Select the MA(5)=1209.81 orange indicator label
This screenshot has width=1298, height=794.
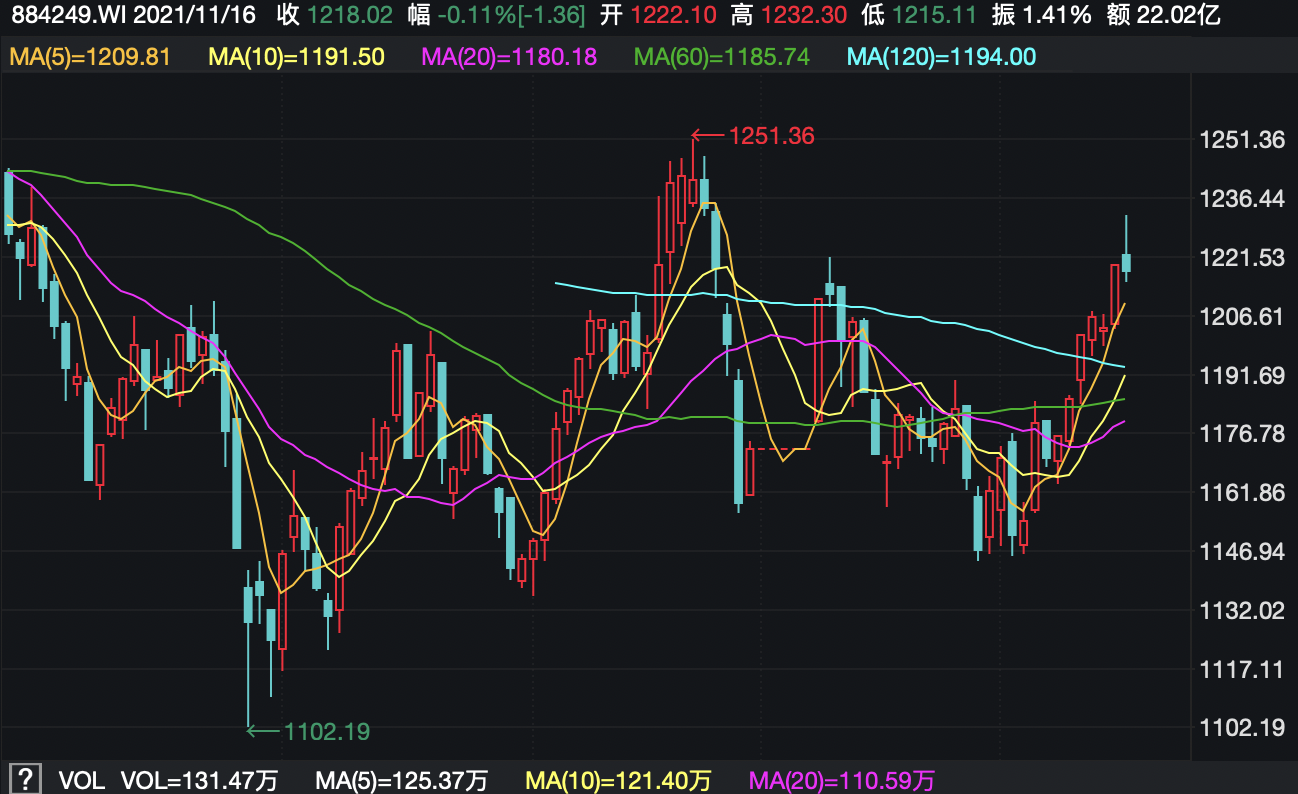point(90,57)
